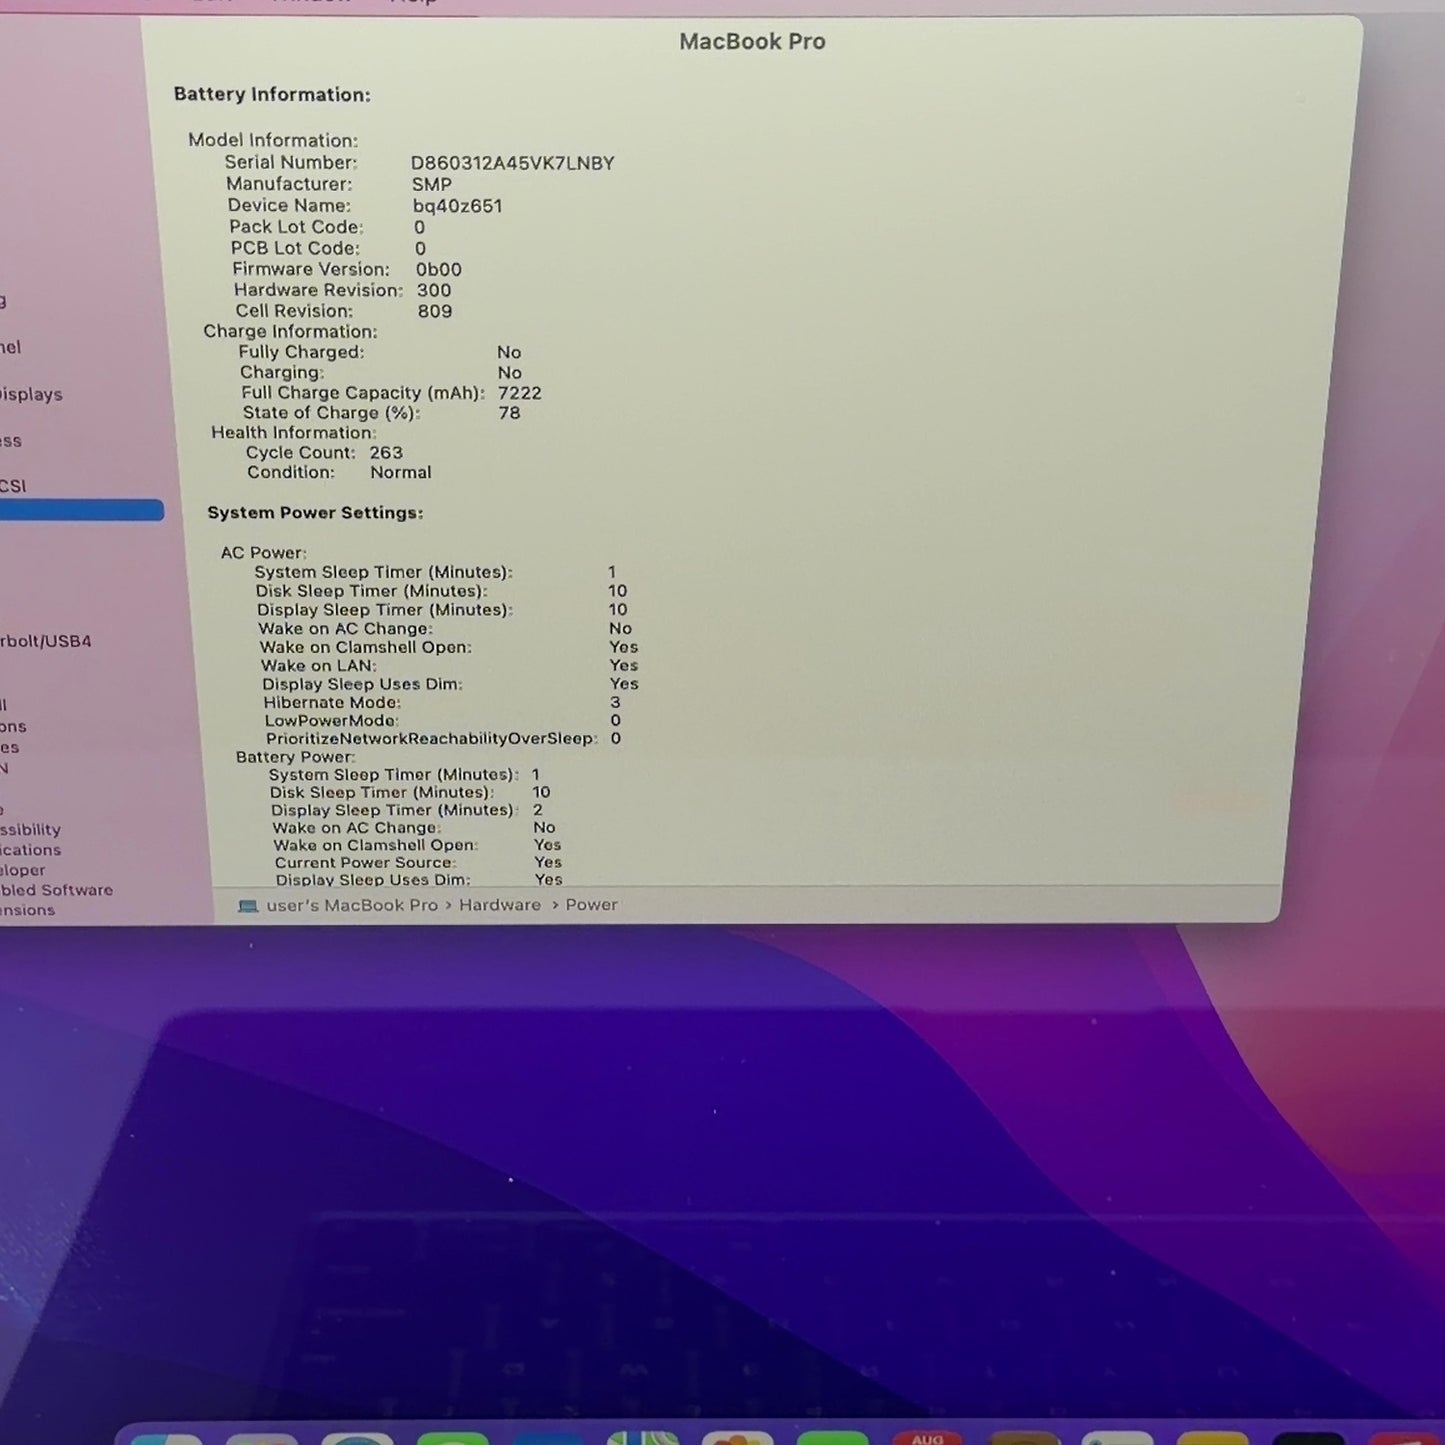Select Extensions in the sidebar
The width and height of the screenshot is (1445, 1445).
(27, 910)
